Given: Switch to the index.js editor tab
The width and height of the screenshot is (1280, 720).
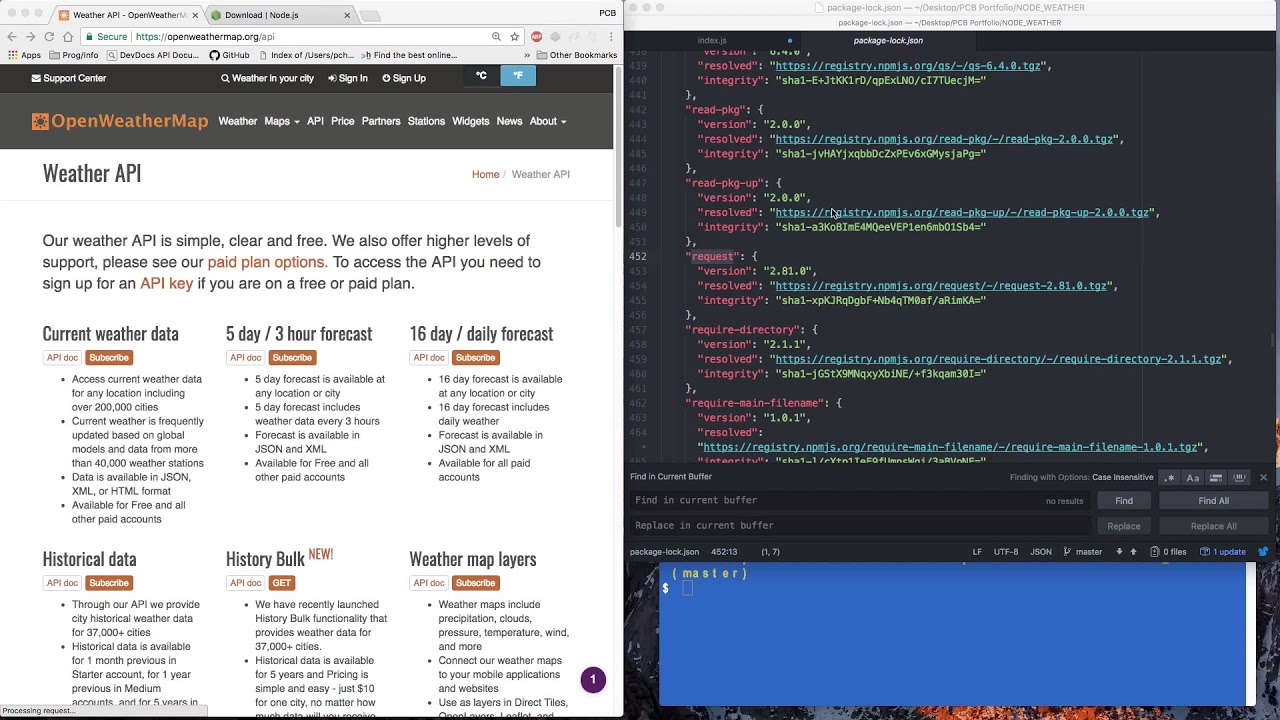Looking at the screenshot, I should (x=712, y=40).
